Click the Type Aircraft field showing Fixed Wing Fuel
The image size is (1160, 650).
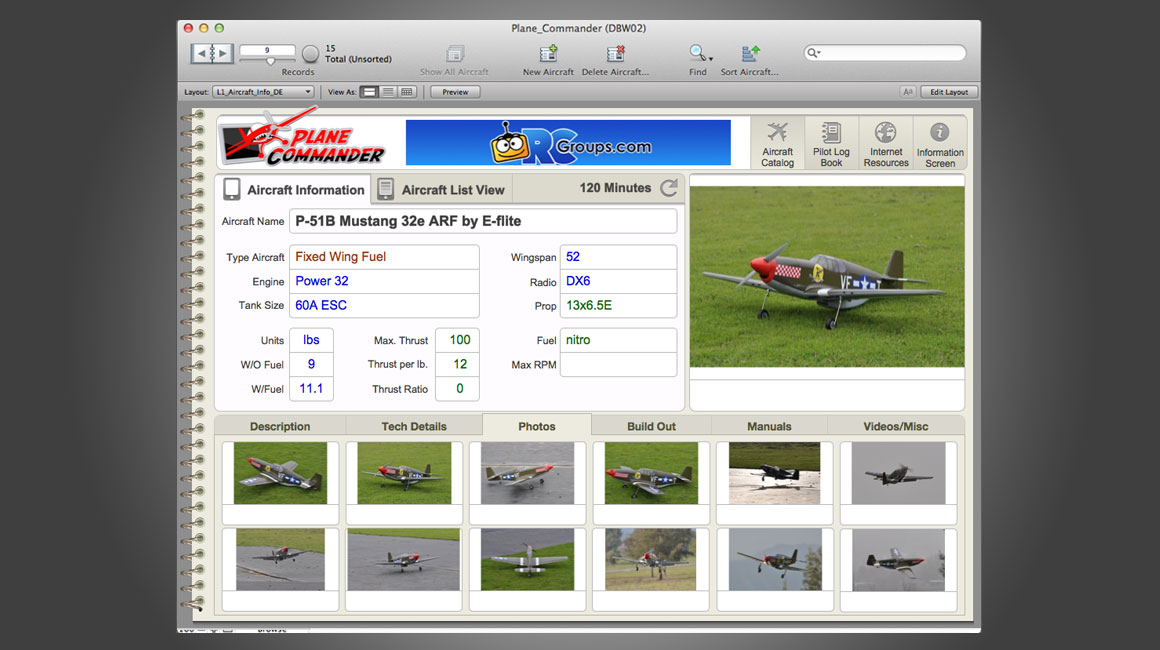pos(384,257)
